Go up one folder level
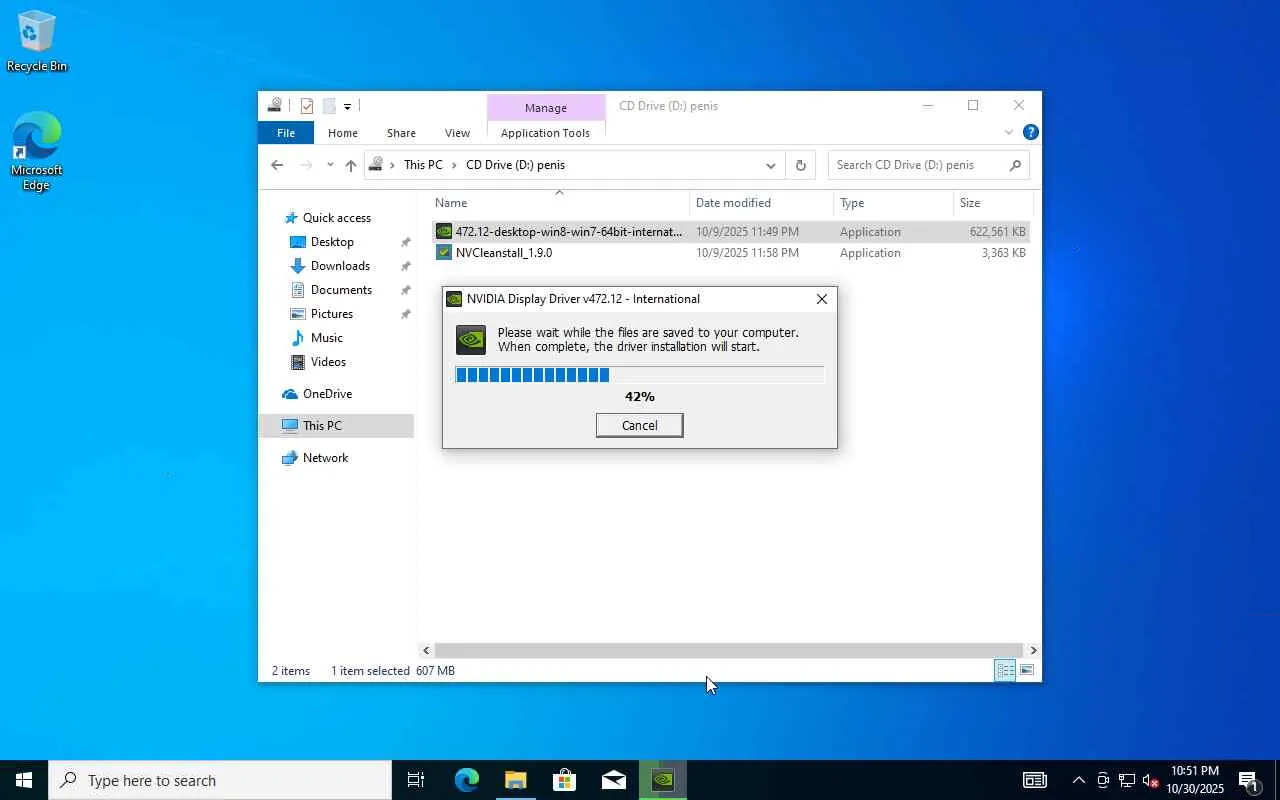Screen dimensions: 1280x800 point(350,165)
